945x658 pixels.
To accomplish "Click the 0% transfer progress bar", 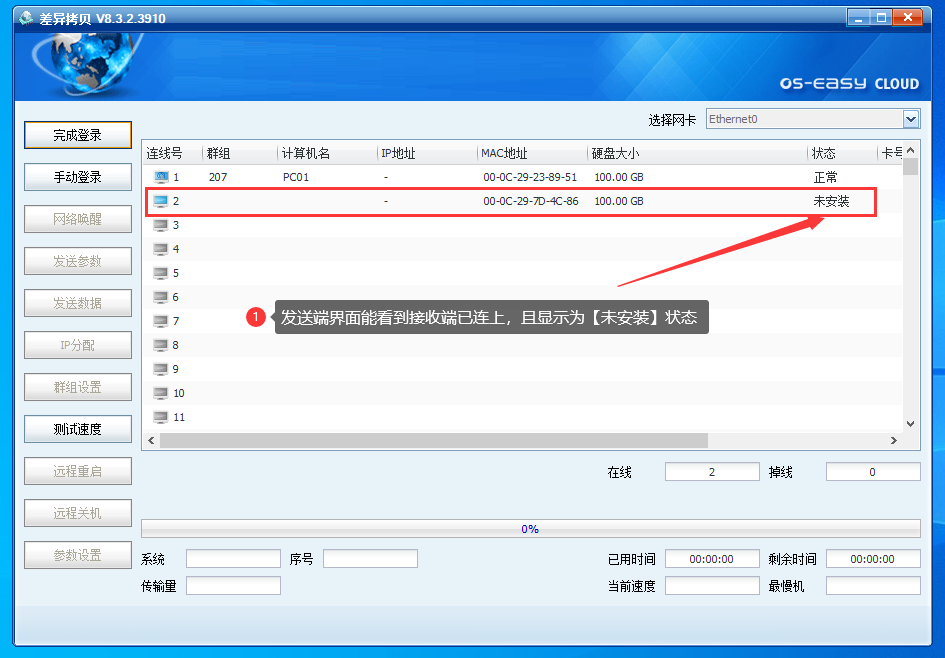I will [x=530, y=529].
